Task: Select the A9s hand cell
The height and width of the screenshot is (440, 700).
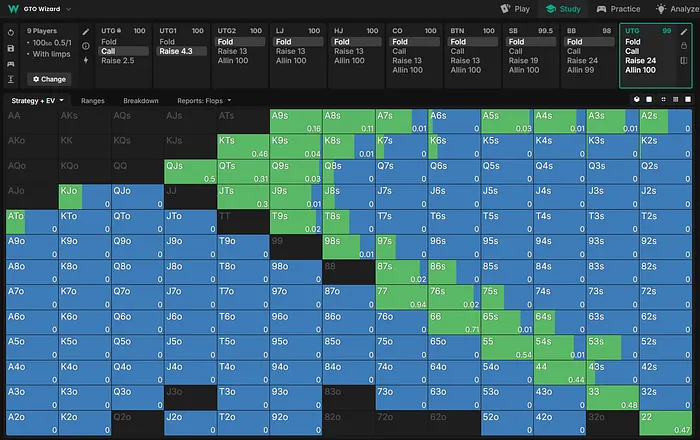Action: tap(296, 121)
